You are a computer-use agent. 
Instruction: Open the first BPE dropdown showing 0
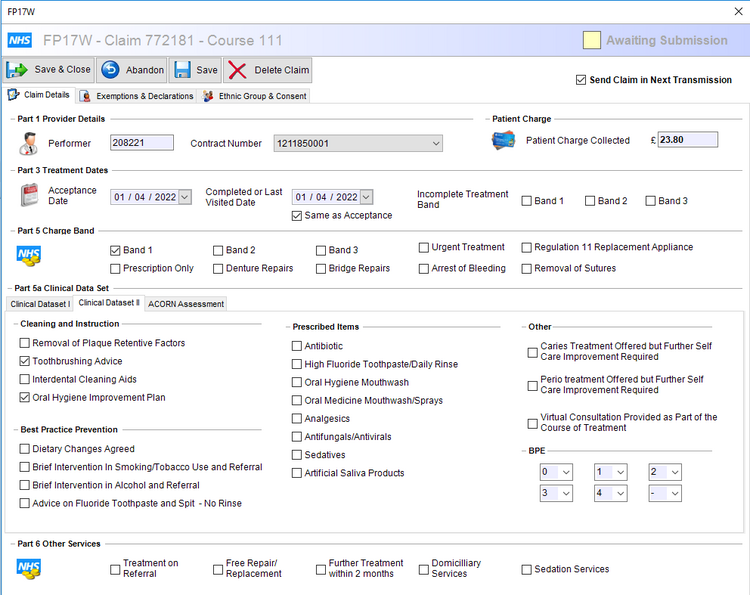point(556,472)
